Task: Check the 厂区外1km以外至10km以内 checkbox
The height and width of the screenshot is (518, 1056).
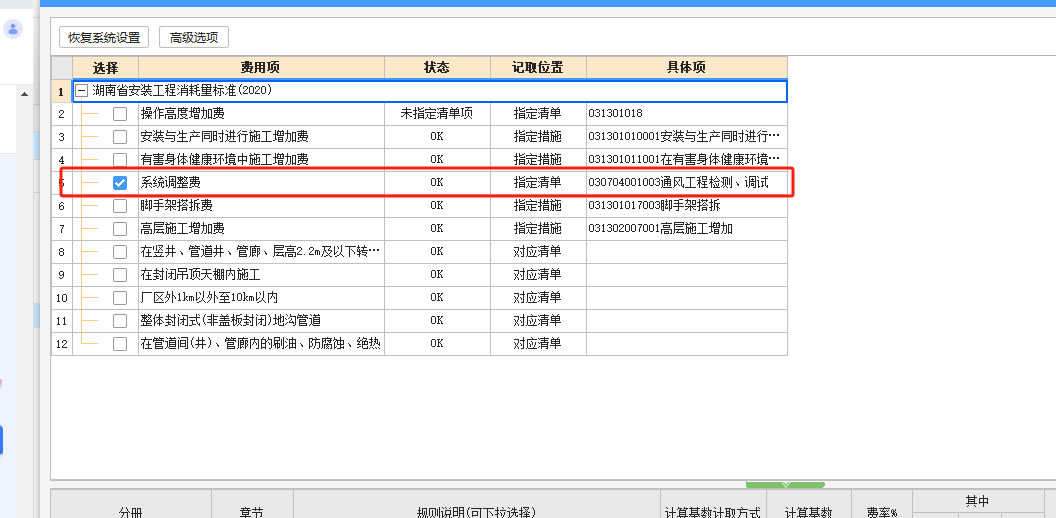Action: [120, 298]
